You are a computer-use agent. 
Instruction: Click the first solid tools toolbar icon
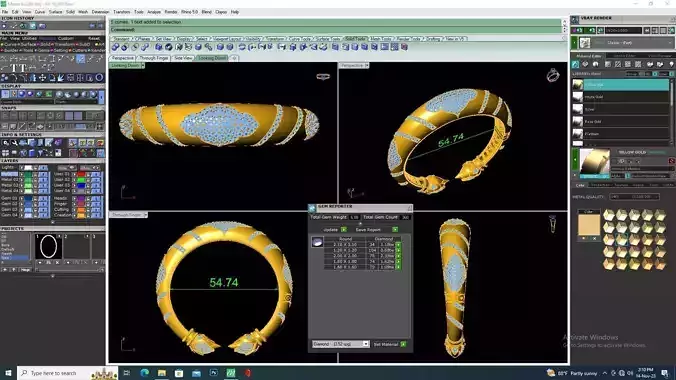pyautogui.click(x=115, y=47)
